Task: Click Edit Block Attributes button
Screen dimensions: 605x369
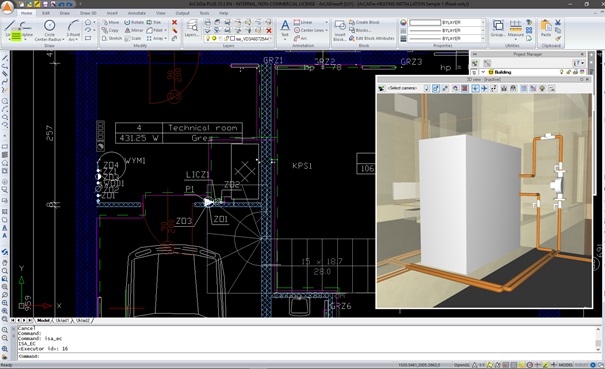Action: click(x=372, y=38)
